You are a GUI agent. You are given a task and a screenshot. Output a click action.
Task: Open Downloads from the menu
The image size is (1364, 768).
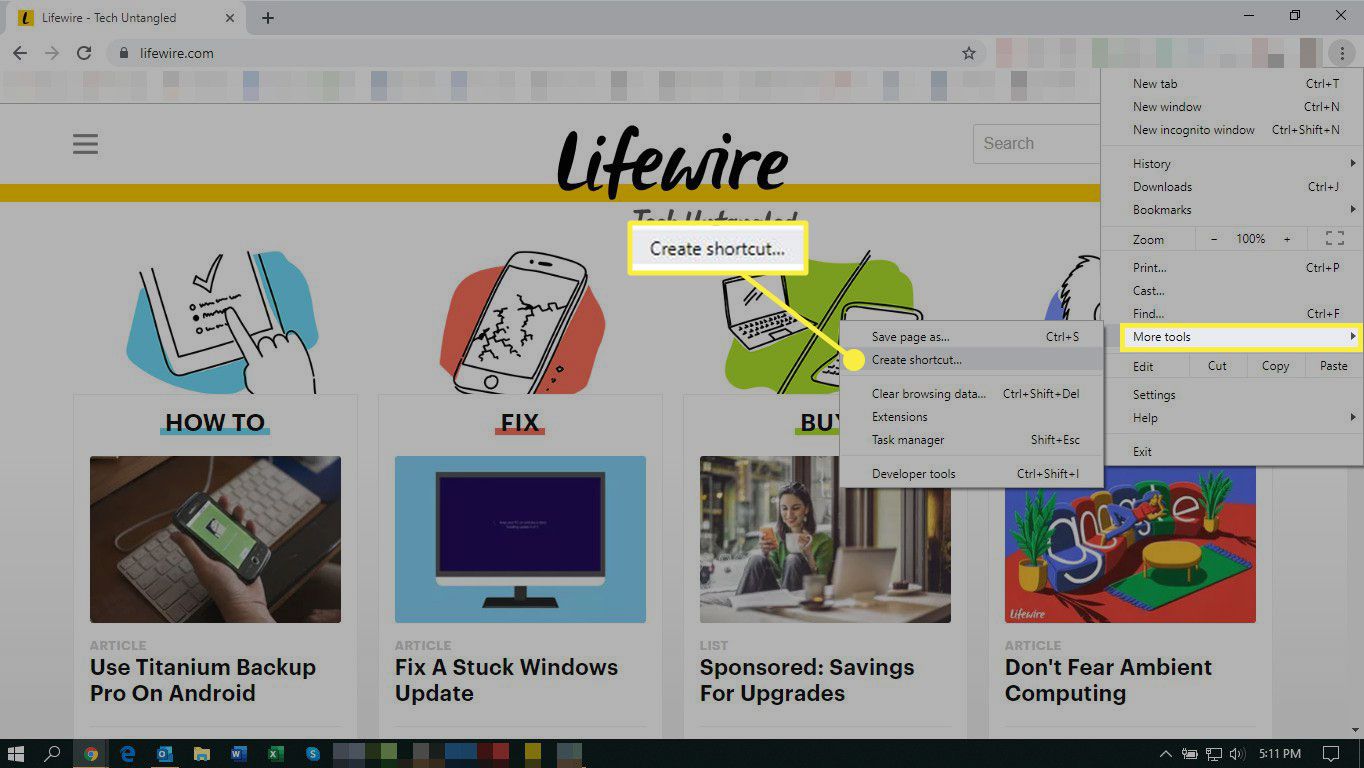pos(1232,186)
